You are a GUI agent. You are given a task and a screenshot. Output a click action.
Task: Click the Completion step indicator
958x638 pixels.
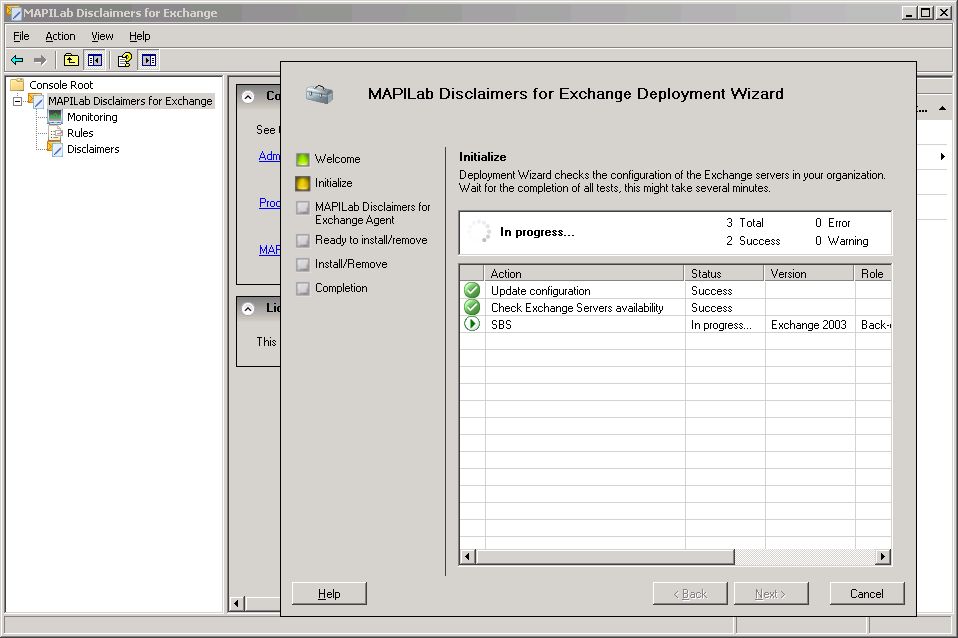[302, 288]
